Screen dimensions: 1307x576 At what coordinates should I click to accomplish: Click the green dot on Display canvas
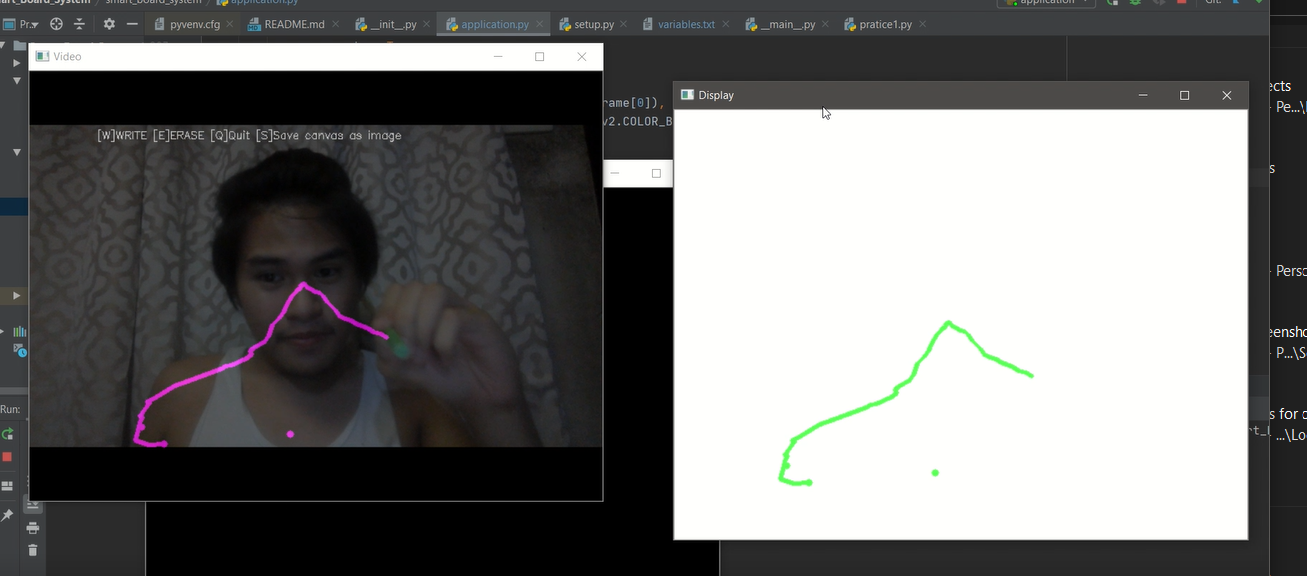click(x=935, y=472)
